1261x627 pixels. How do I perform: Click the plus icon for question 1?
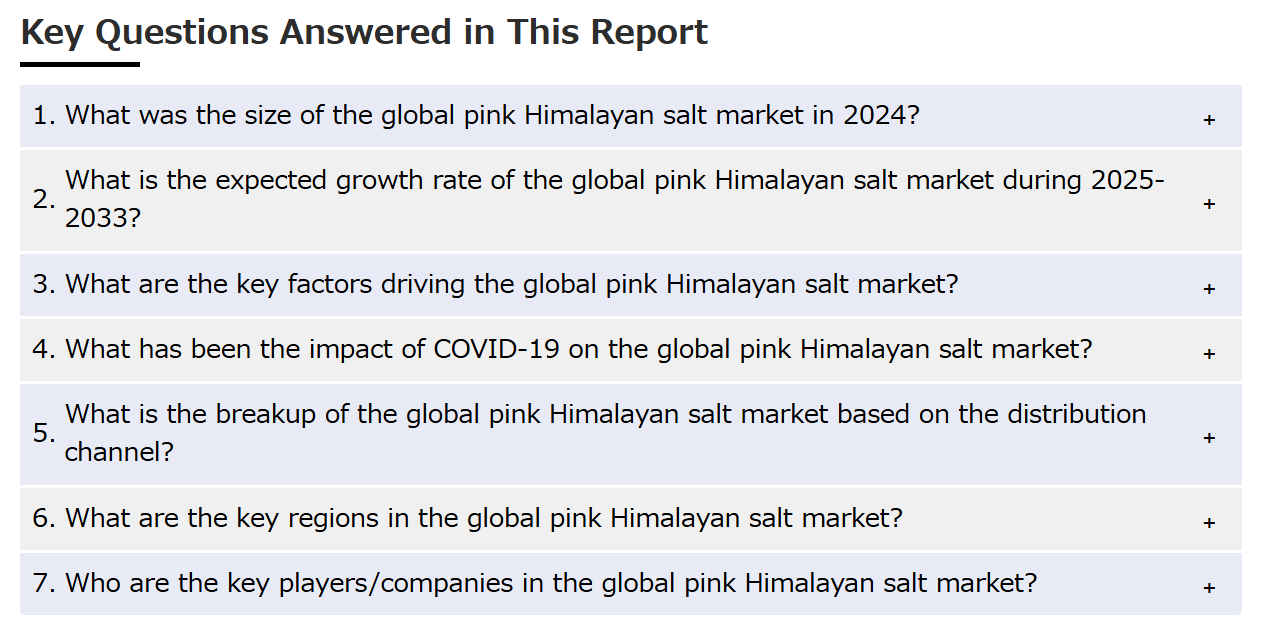click(1209, 120)
